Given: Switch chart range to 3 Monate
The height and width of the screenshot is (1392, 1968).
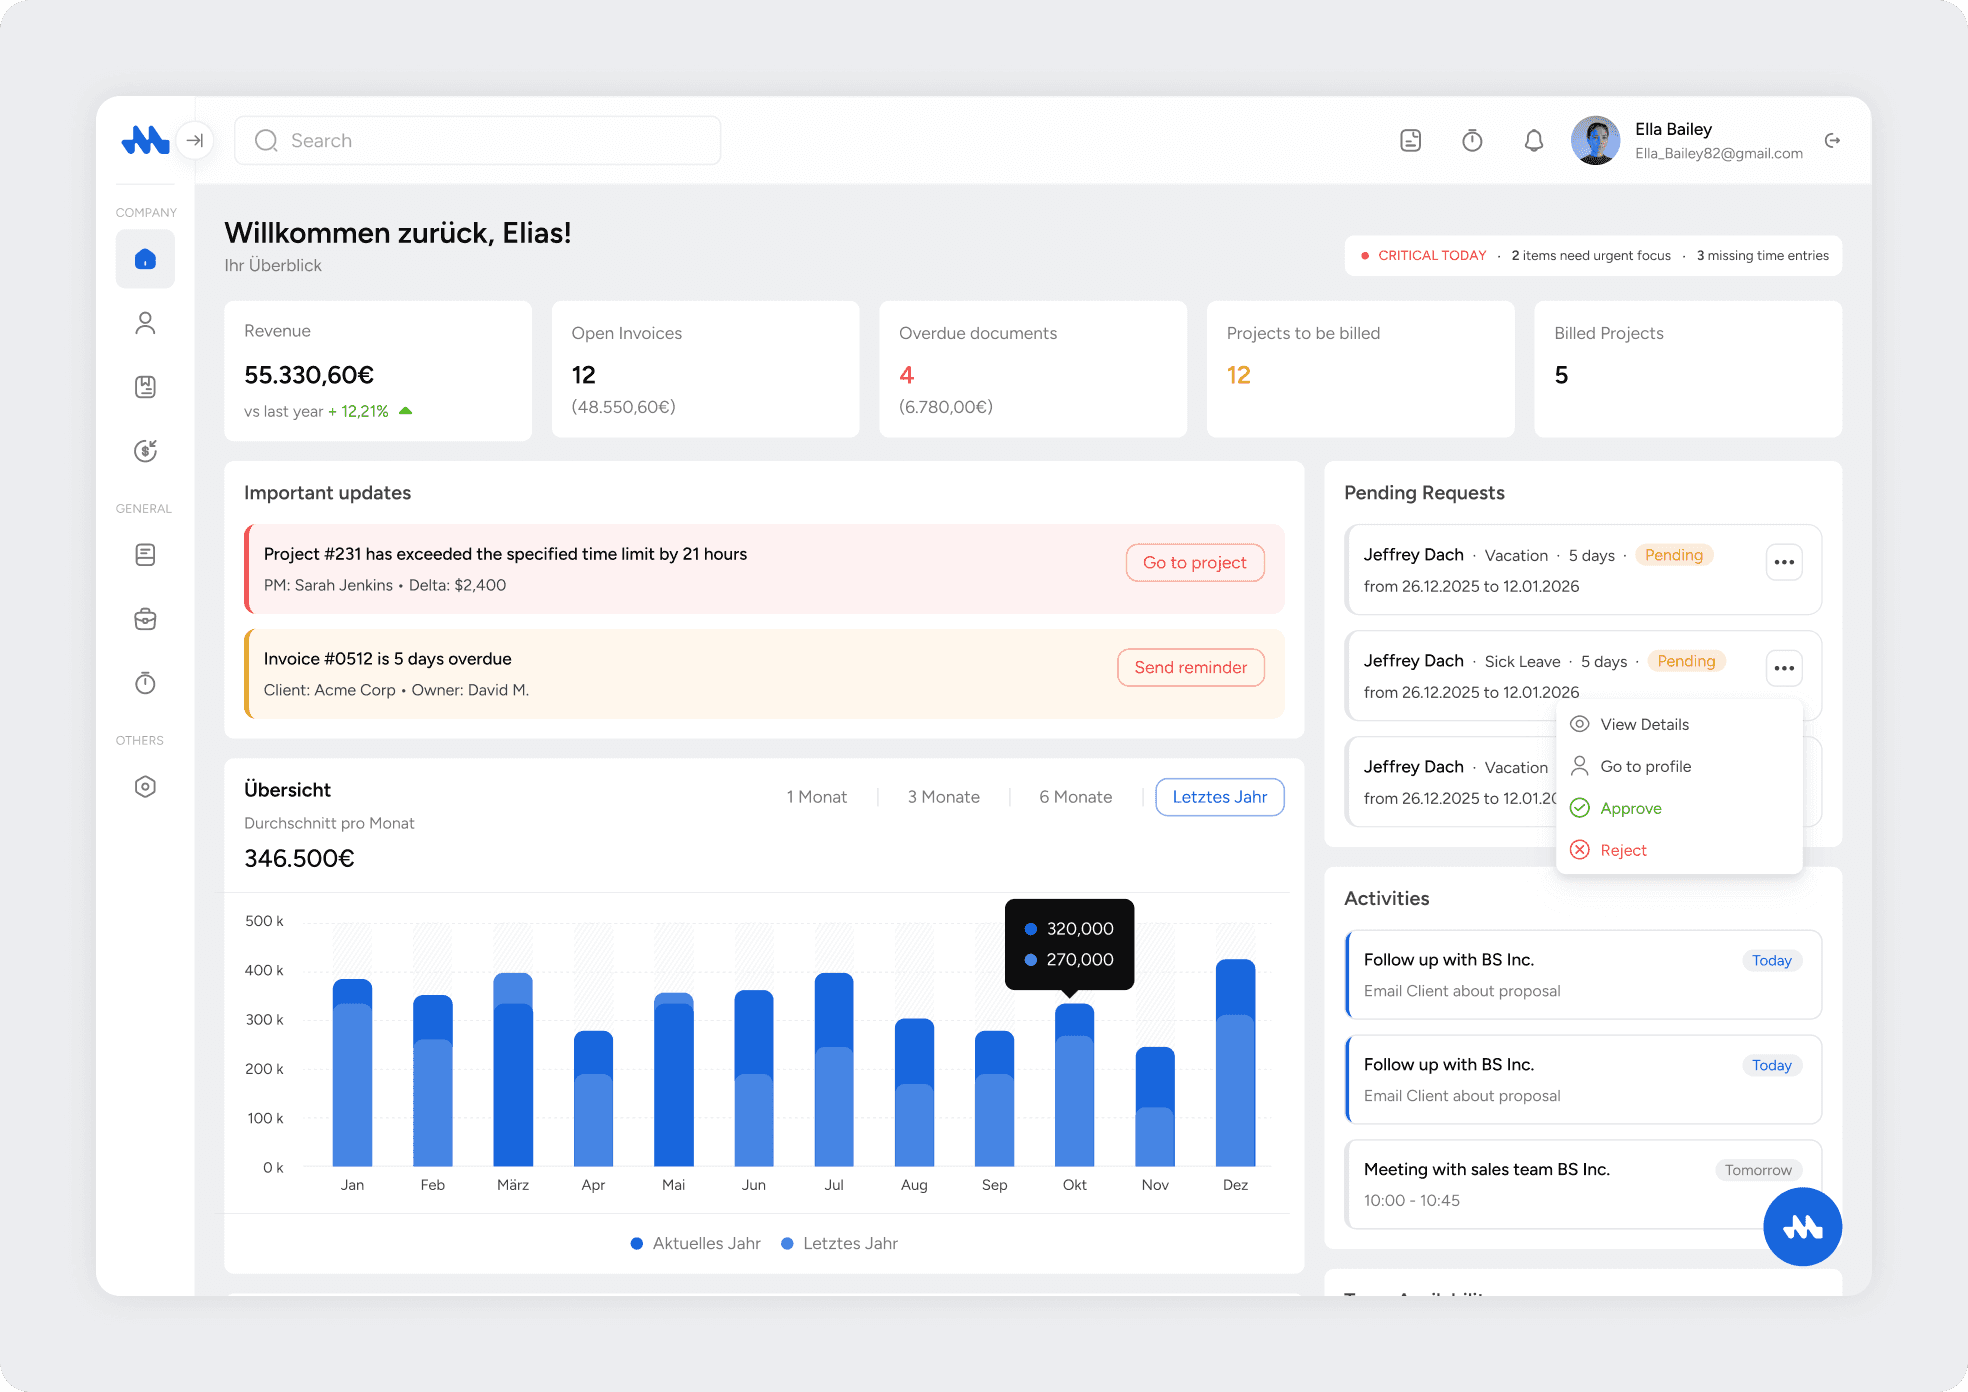Looking at the screenshot, I should [943, 797].
